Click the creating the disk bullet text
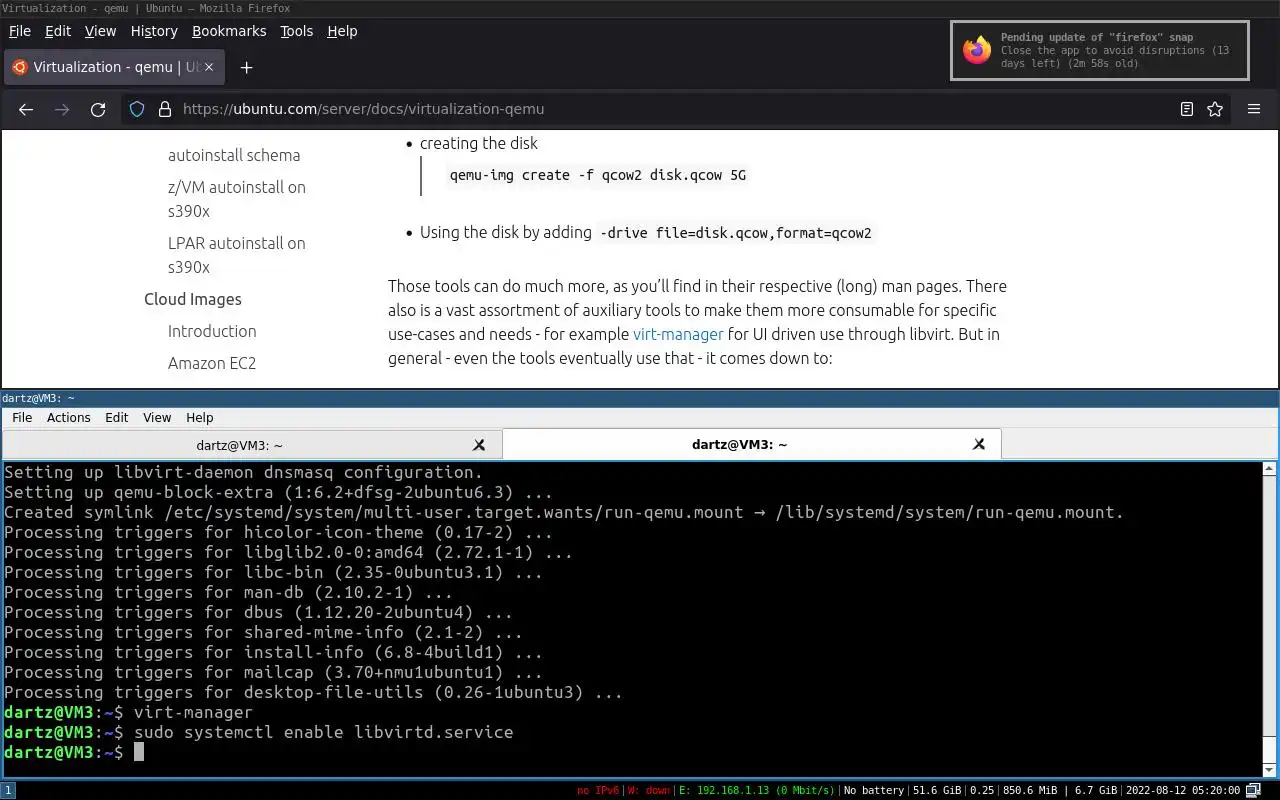The image size is (1280, 800). (479, 143)
